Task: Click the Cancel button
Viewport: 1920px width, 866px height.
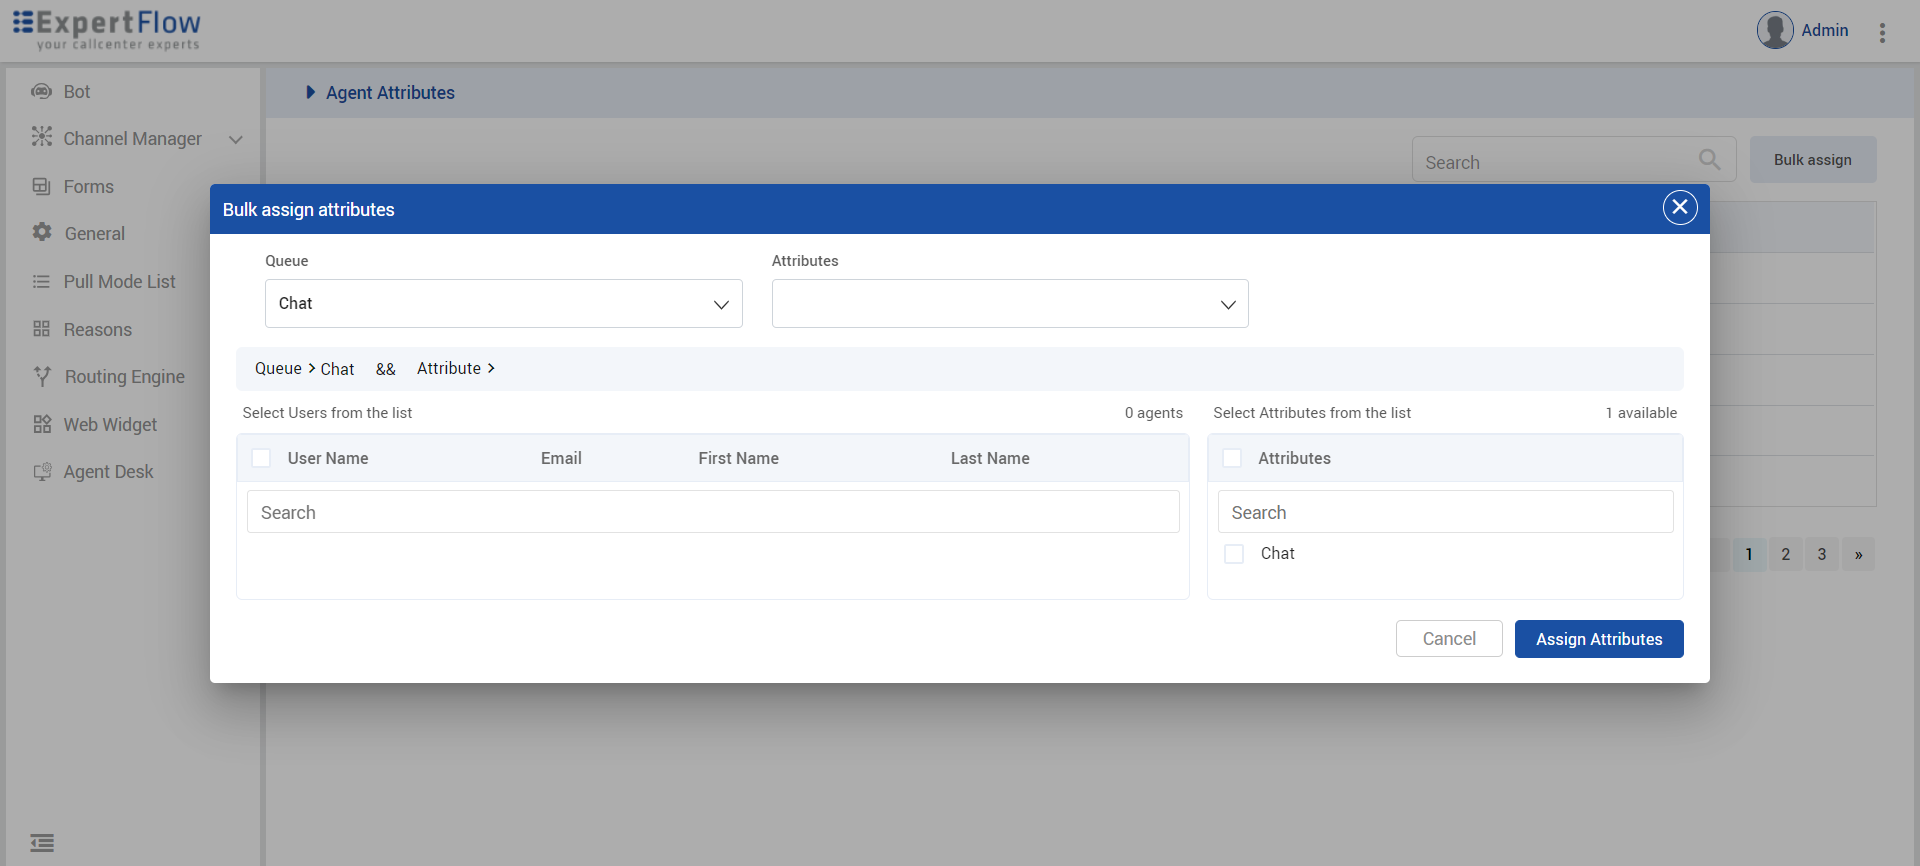Action: (x=1449, y=639)
